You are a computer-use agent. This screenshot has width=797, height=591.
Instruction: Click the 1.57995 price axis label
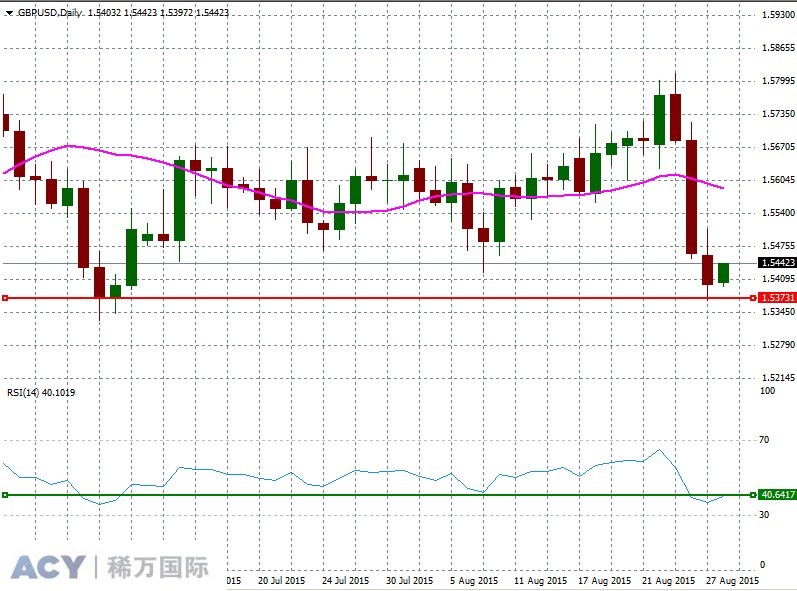pyautogui.click(x=778, y=81)
